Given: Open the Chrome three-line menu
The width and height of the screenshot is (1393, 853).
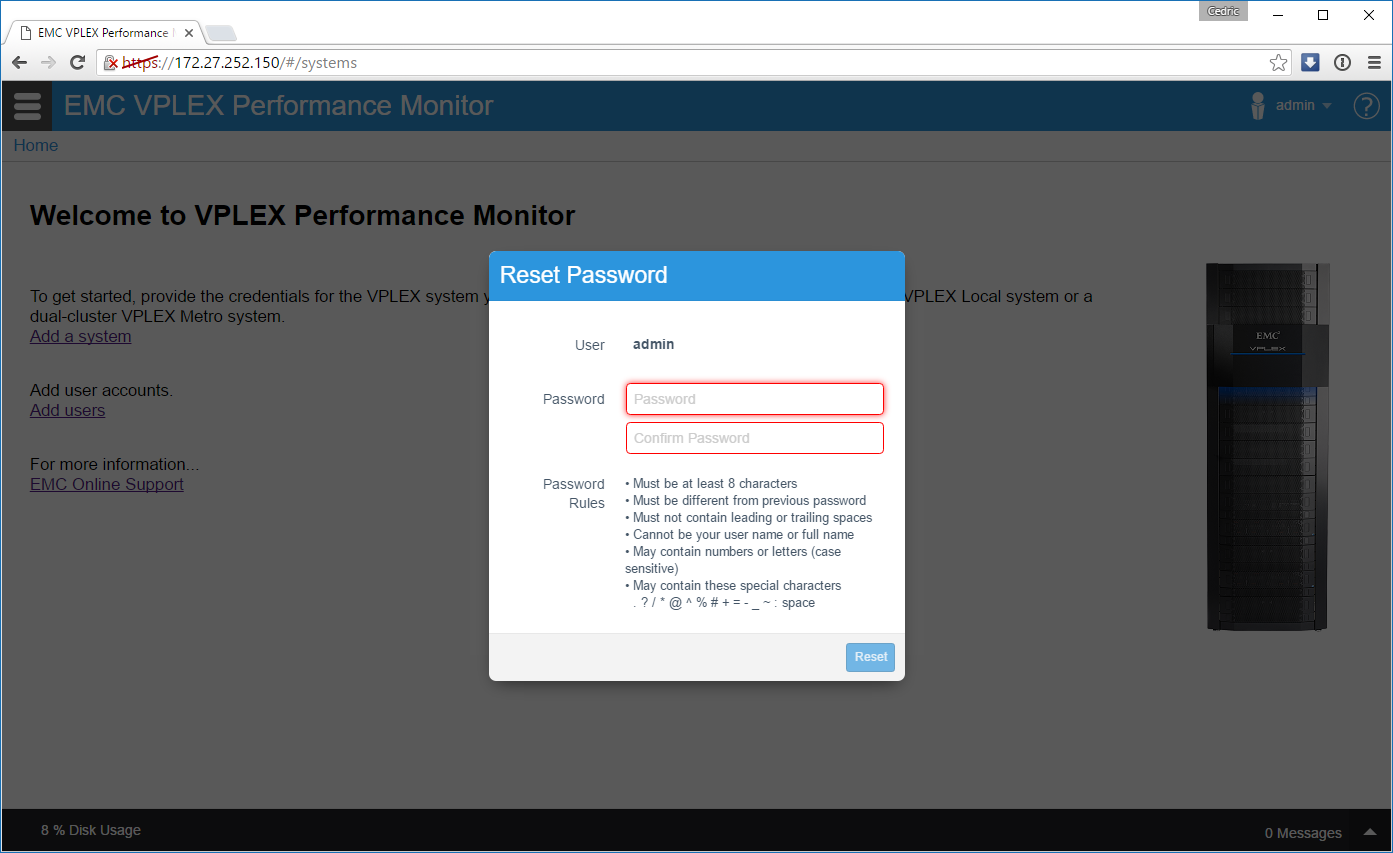Looking at the screenshot, I should 1374,63.
